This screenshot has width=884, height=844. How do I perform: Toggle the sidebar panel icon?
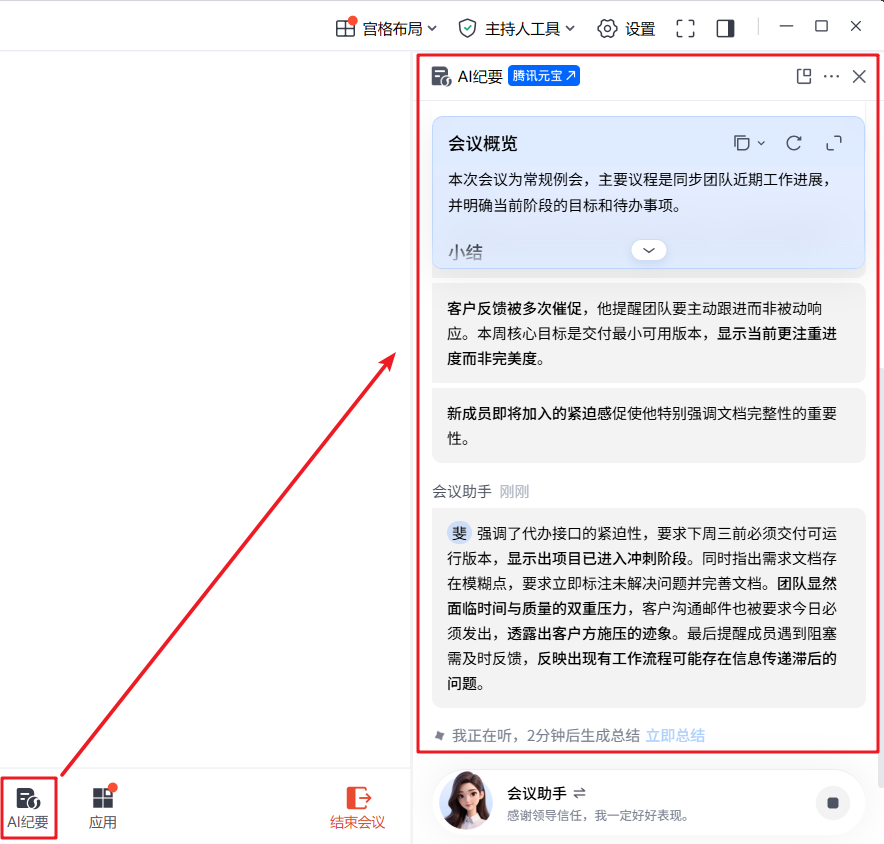[x=725, y=28]
